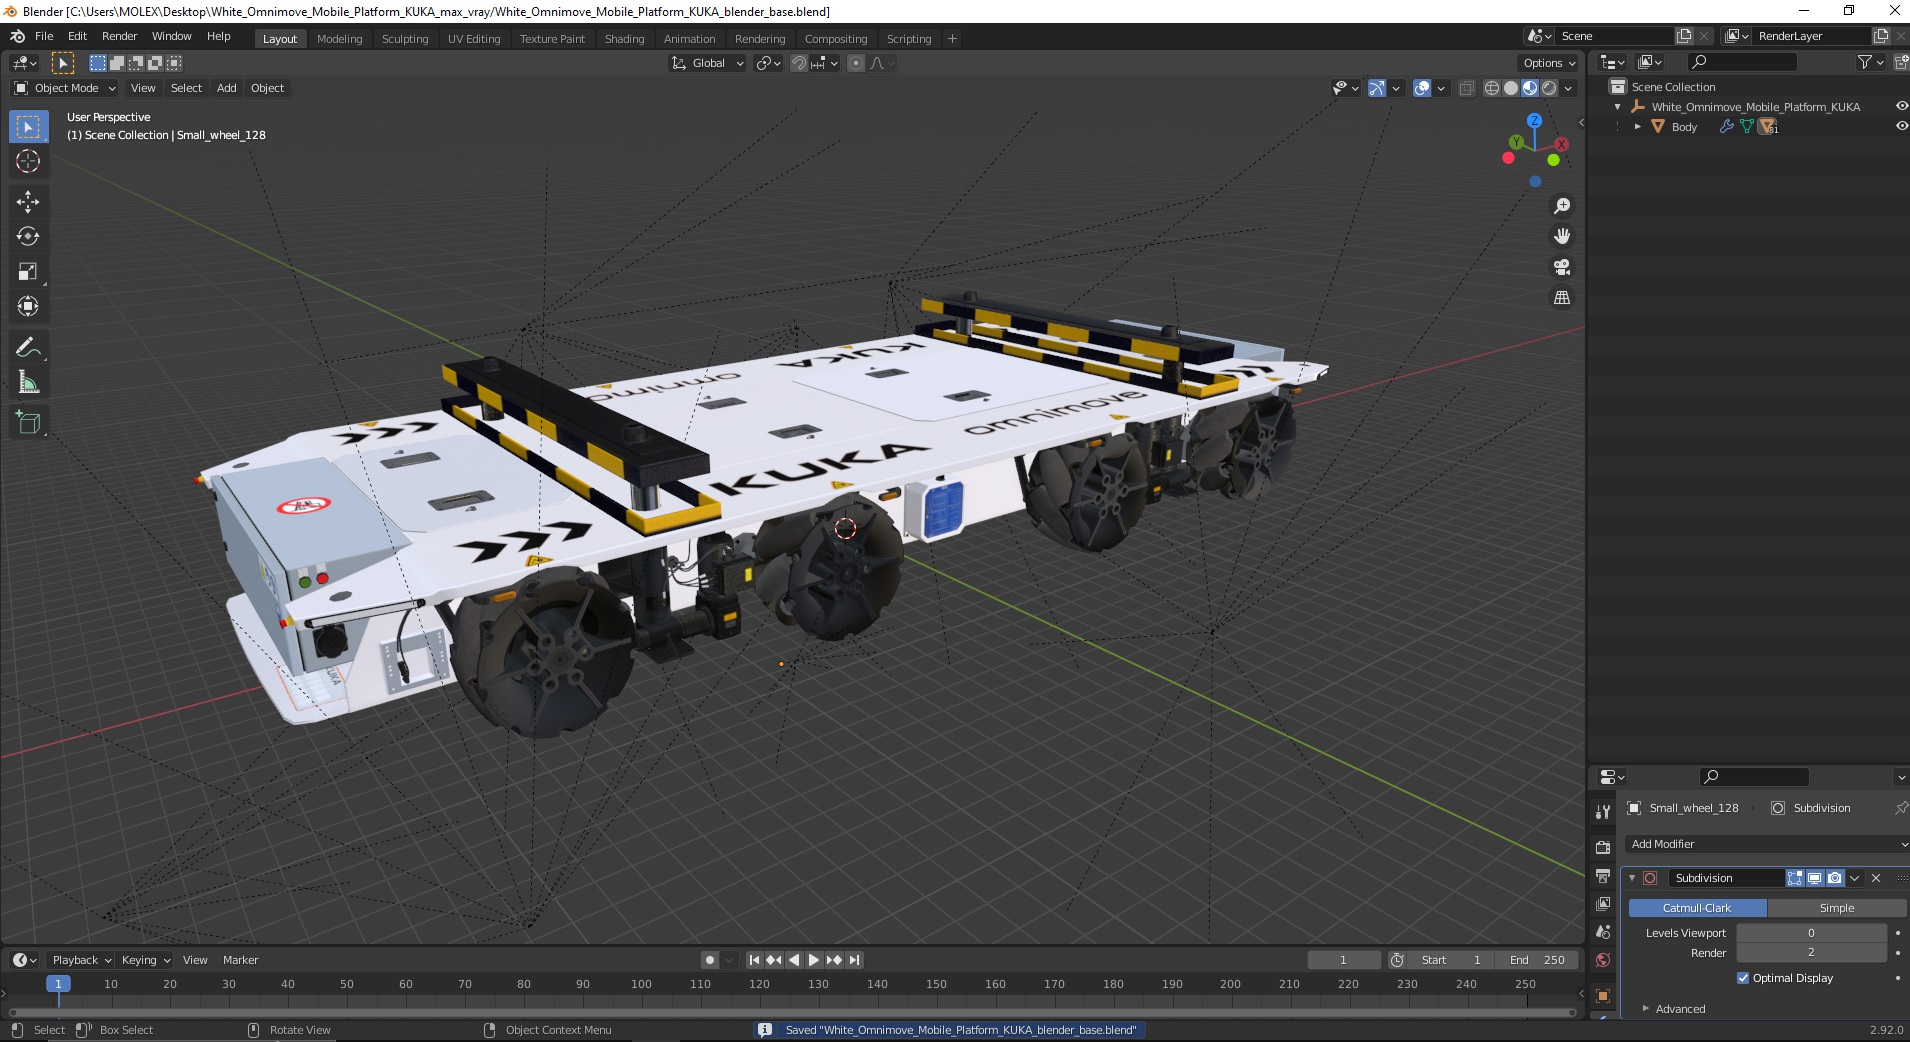Toggle viewport overlays button
This screenshot has width=1910, height=1042.
1422,88
